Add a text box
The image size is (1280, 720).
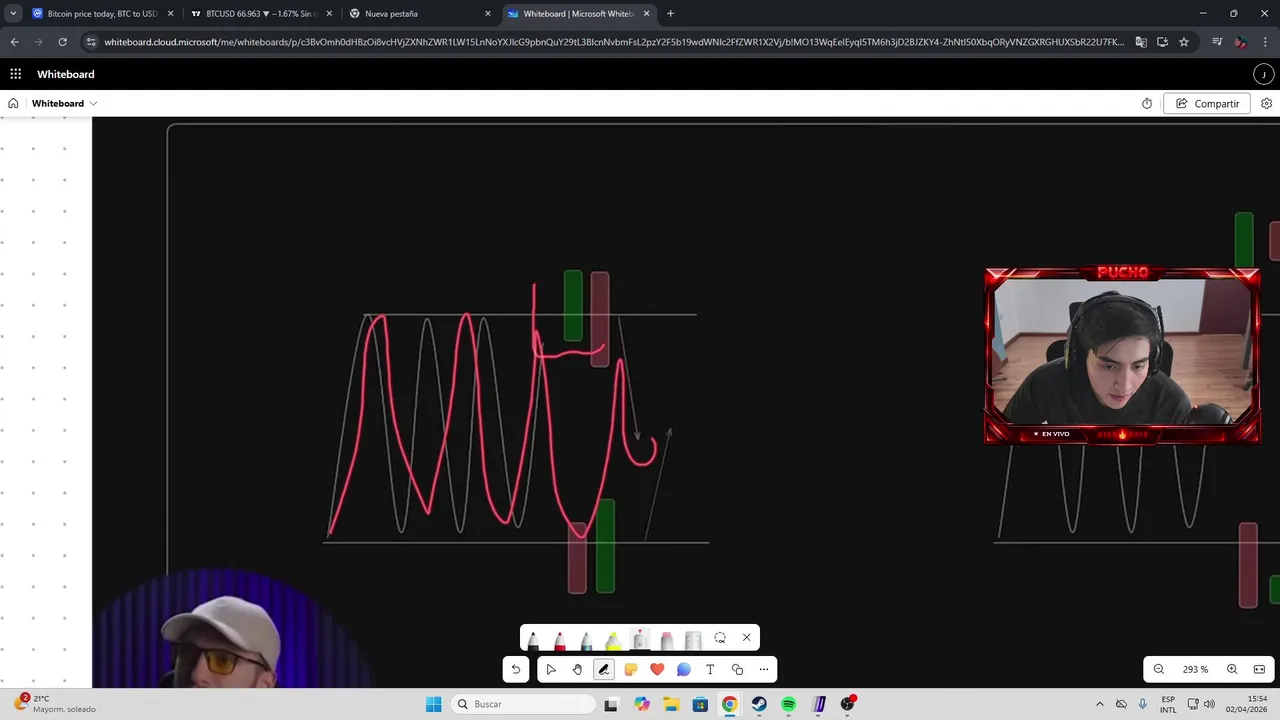click(x=710, y=669)
